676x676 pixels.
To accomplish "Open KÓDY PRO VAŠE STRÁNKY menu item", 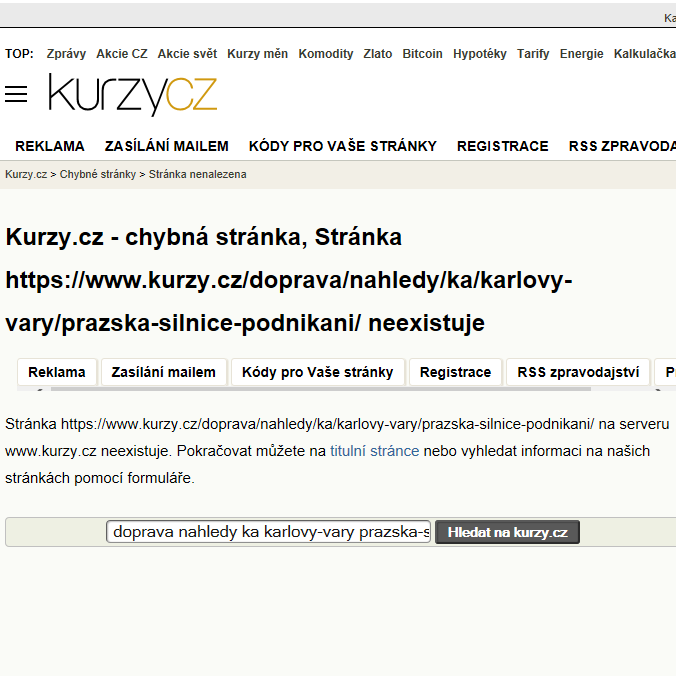I will coord(342,146).
